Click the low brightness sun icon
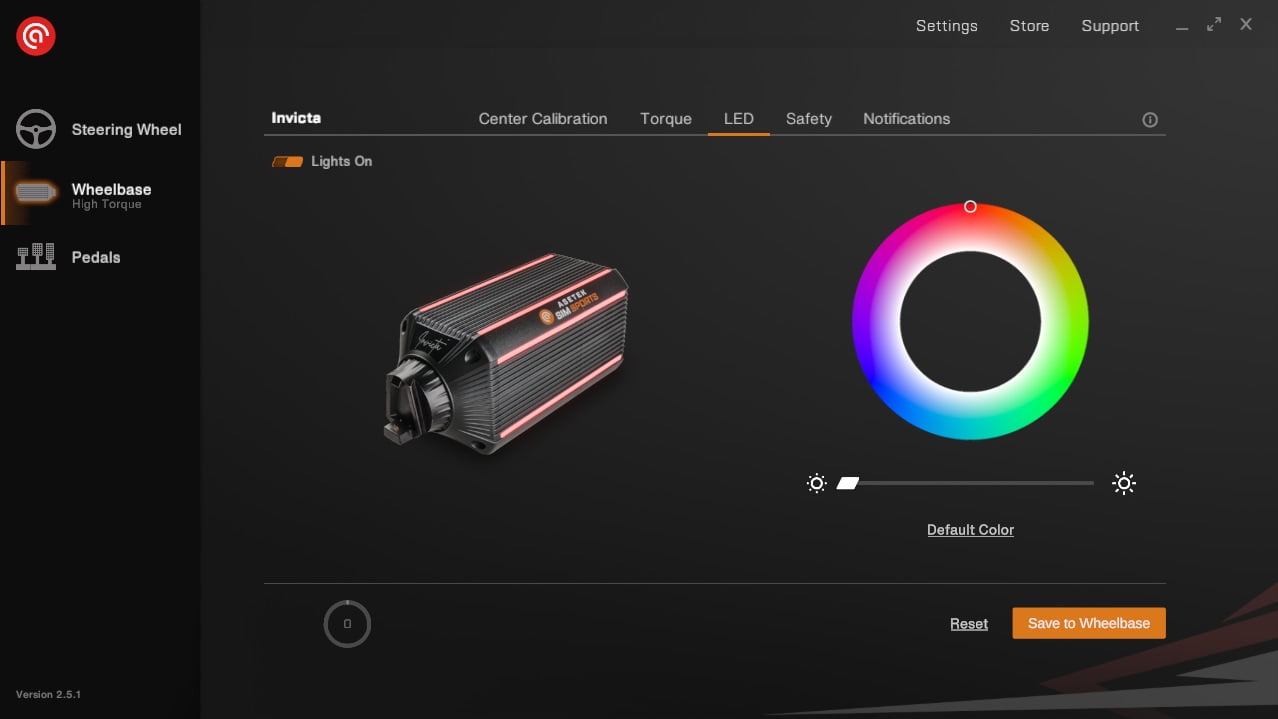The height and width of the screenshot is (719, 1278). tap(816, 484)
